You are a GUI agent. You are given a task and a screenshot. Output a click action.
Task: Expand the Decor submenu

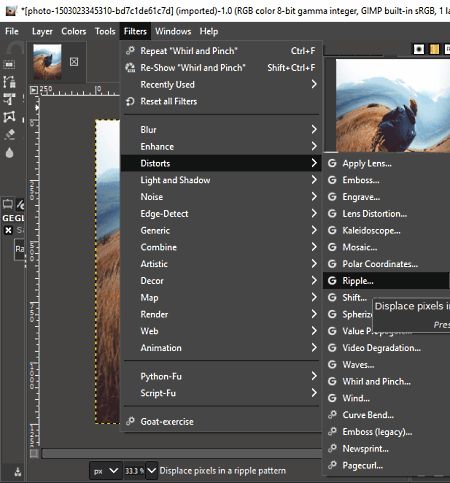pos(221,281)
